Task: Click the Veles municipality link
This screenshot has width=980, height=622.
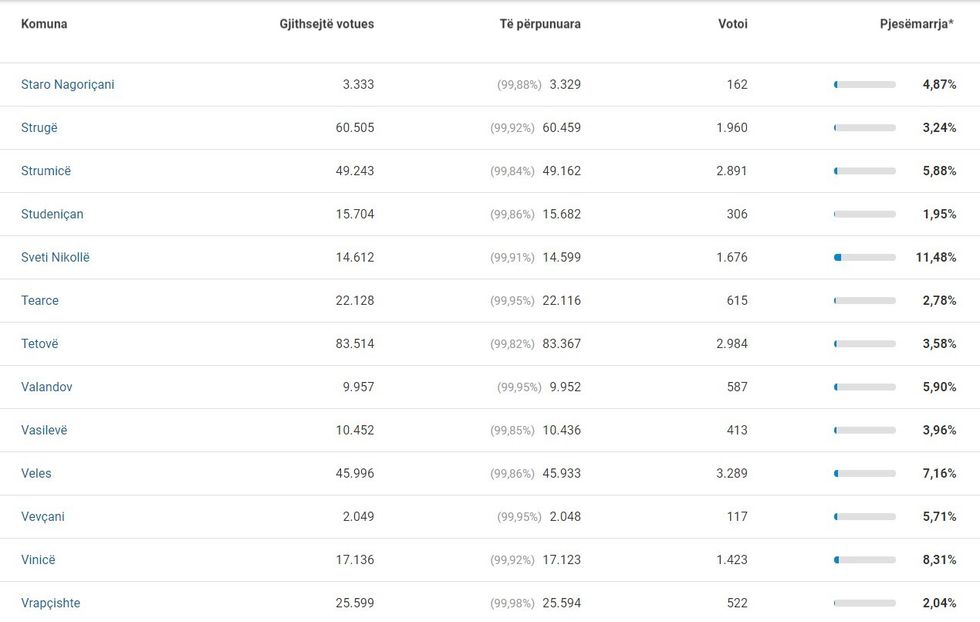Action: [36, 473]
